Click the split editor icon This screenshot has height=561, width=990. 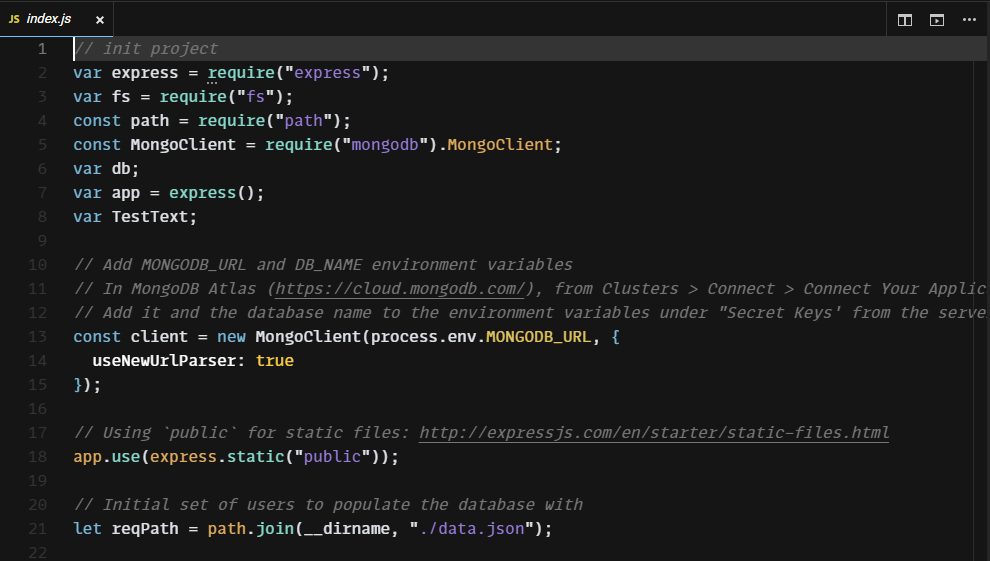[905, 20]
